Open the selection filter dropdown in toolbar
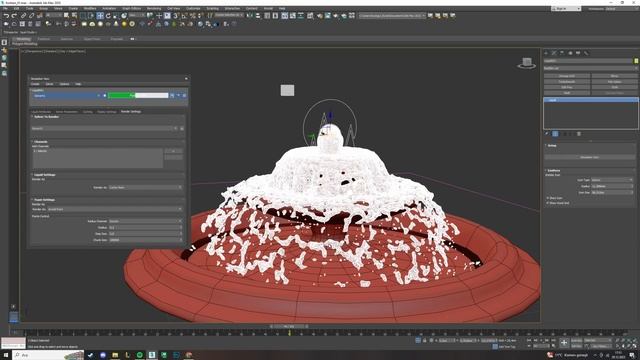 coord(53,16)
